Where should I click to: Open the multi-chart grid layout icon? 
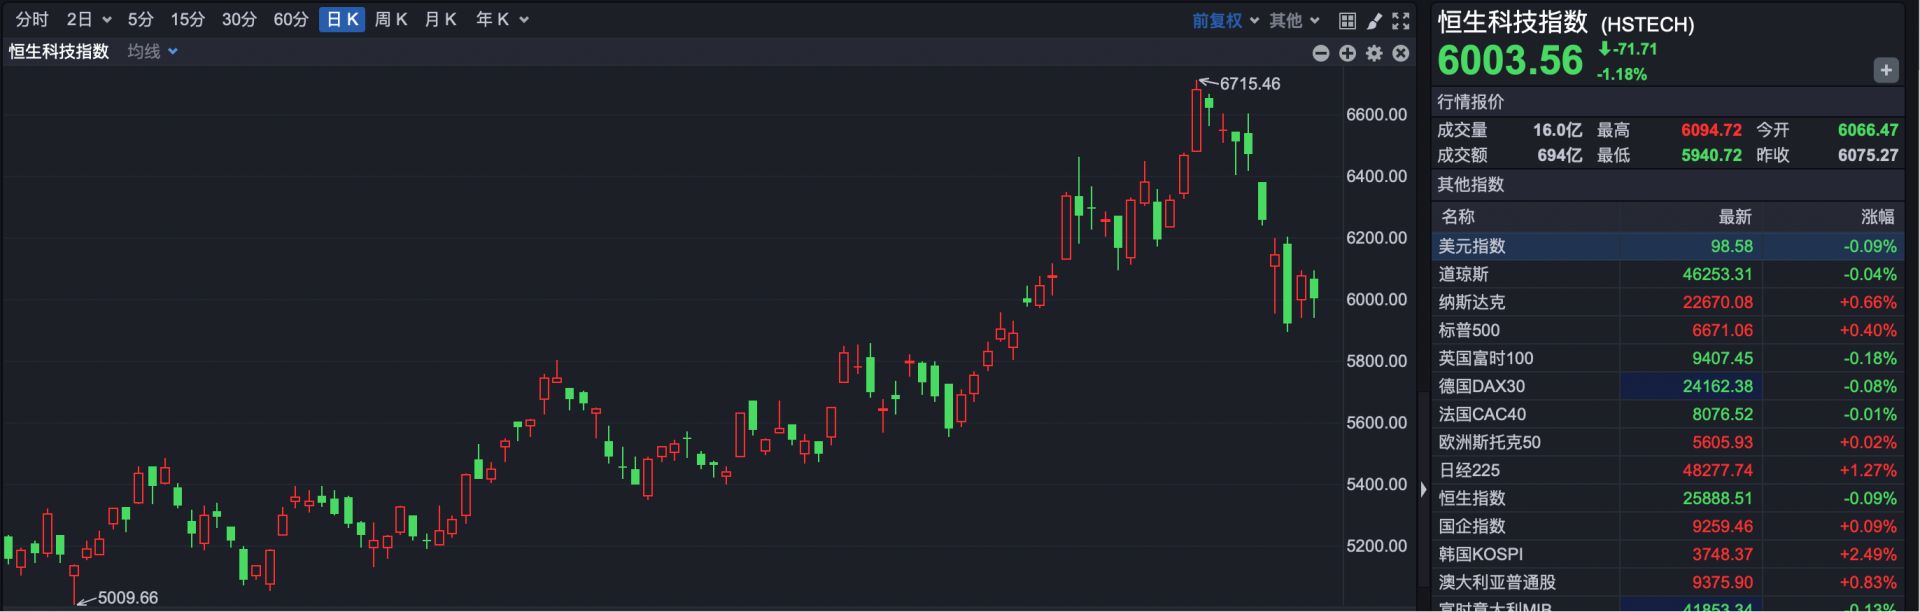coord(1347,20)
